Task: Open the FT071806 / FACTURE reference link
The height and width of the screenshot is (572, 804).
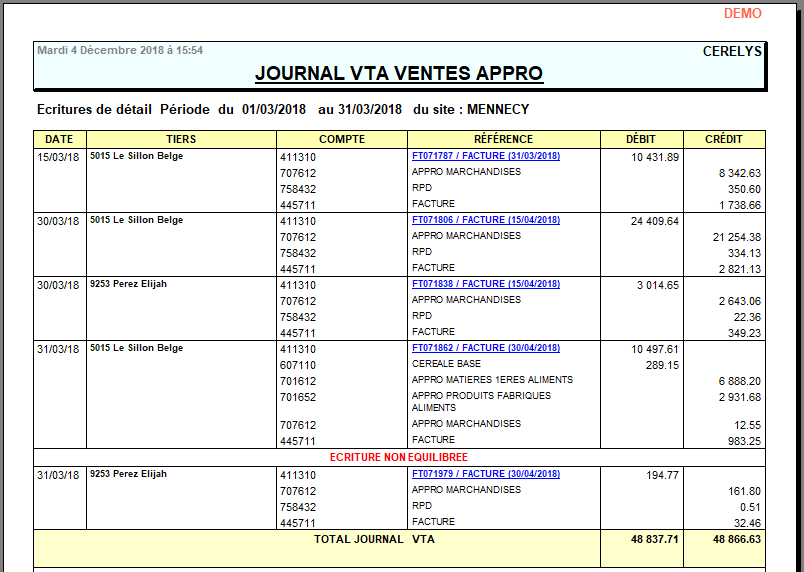Action: pos(485,220)
